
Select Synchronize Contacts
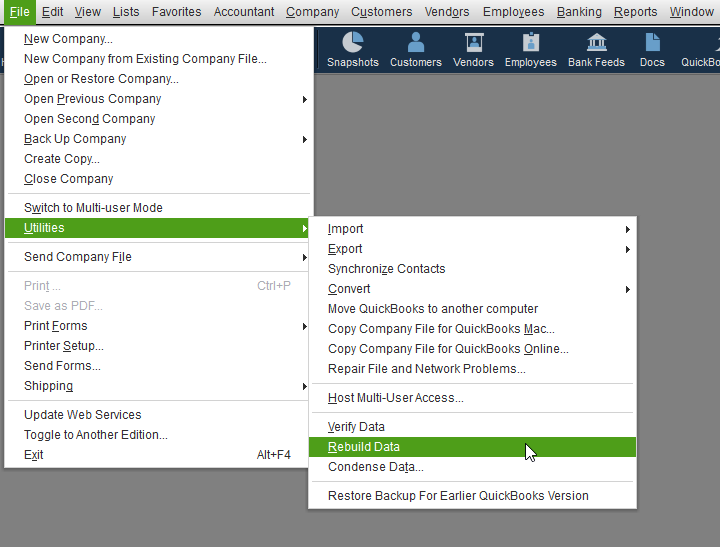472,269
